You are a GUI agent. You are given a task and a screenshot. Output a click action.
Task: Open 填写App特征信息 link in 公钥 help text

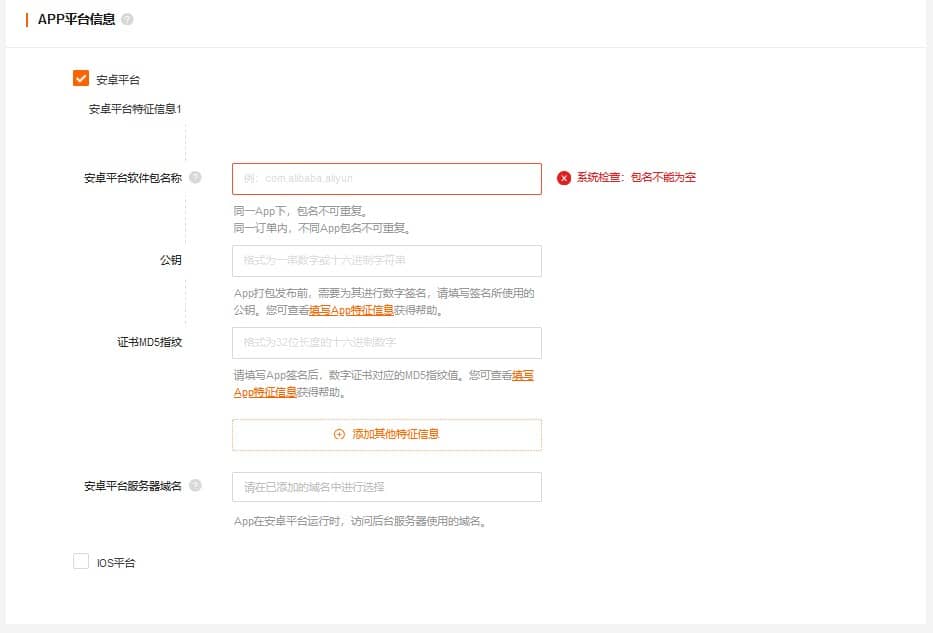tap(351, 310)
